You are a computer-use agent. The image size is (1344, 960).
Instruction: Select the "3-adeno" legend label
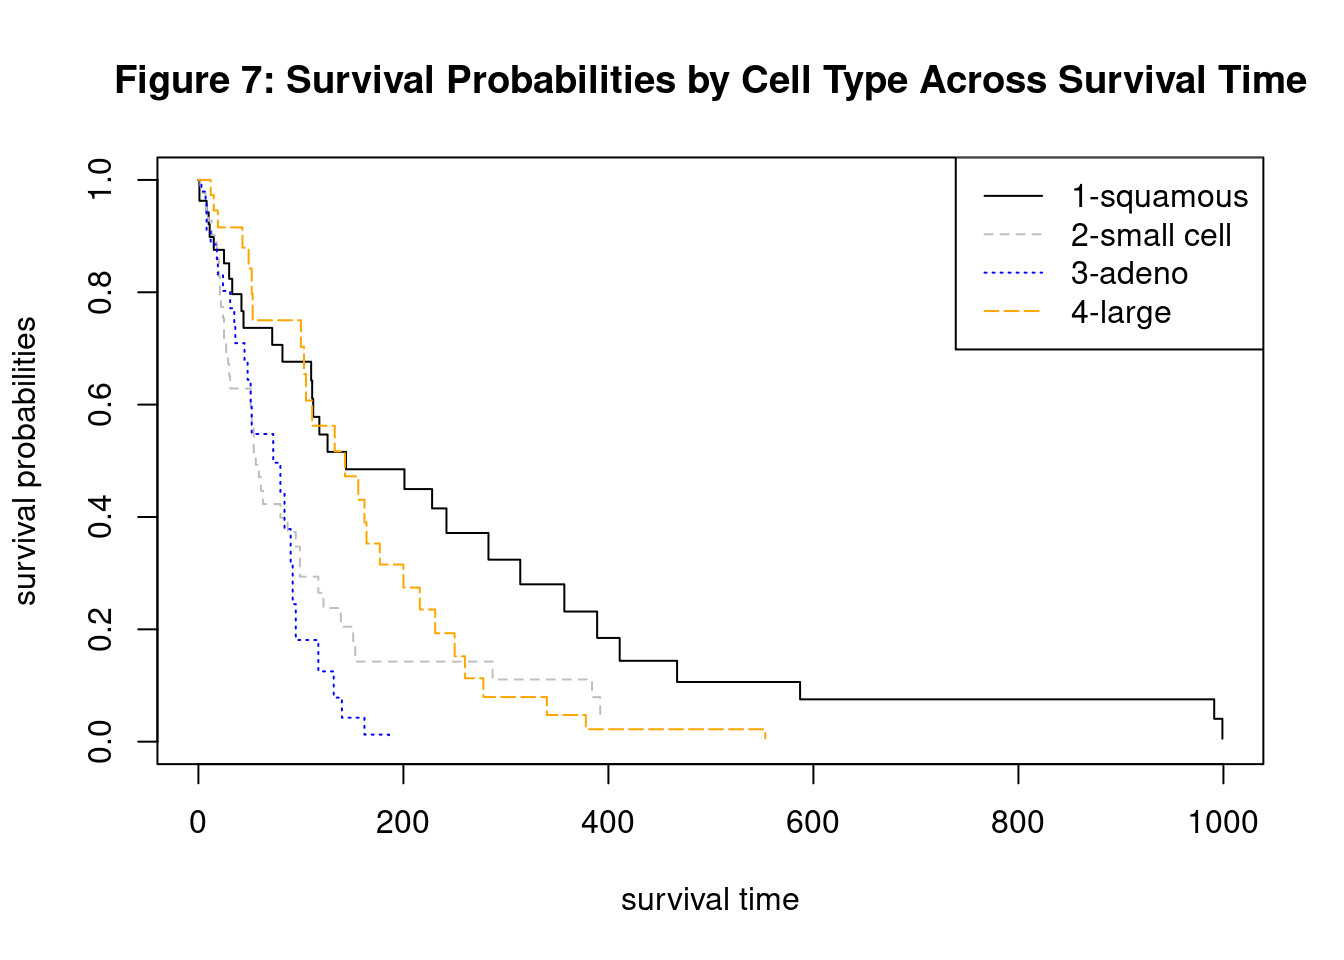coord(1129,274)
